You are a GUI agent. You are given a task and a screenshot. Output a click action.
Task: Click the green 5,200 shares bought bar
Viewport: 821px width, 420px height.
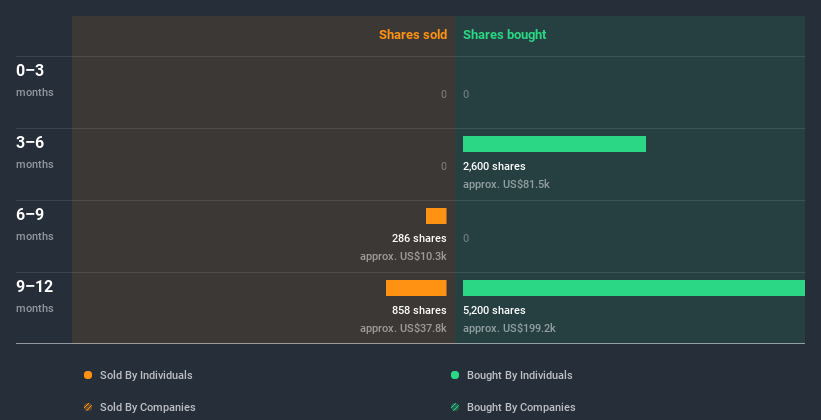pyautogui.click(x=634, y=288)
